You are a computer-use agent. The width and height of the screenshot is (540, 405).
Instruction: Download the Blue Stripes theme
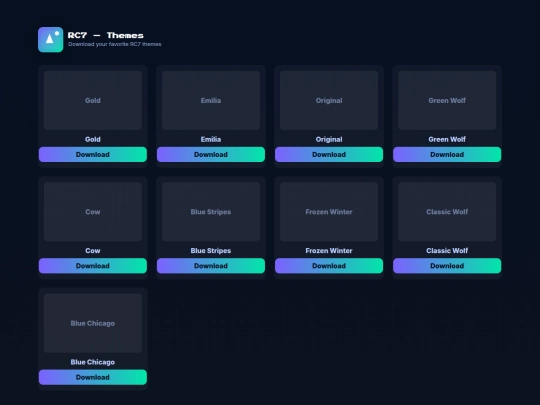tap(211, 266)
